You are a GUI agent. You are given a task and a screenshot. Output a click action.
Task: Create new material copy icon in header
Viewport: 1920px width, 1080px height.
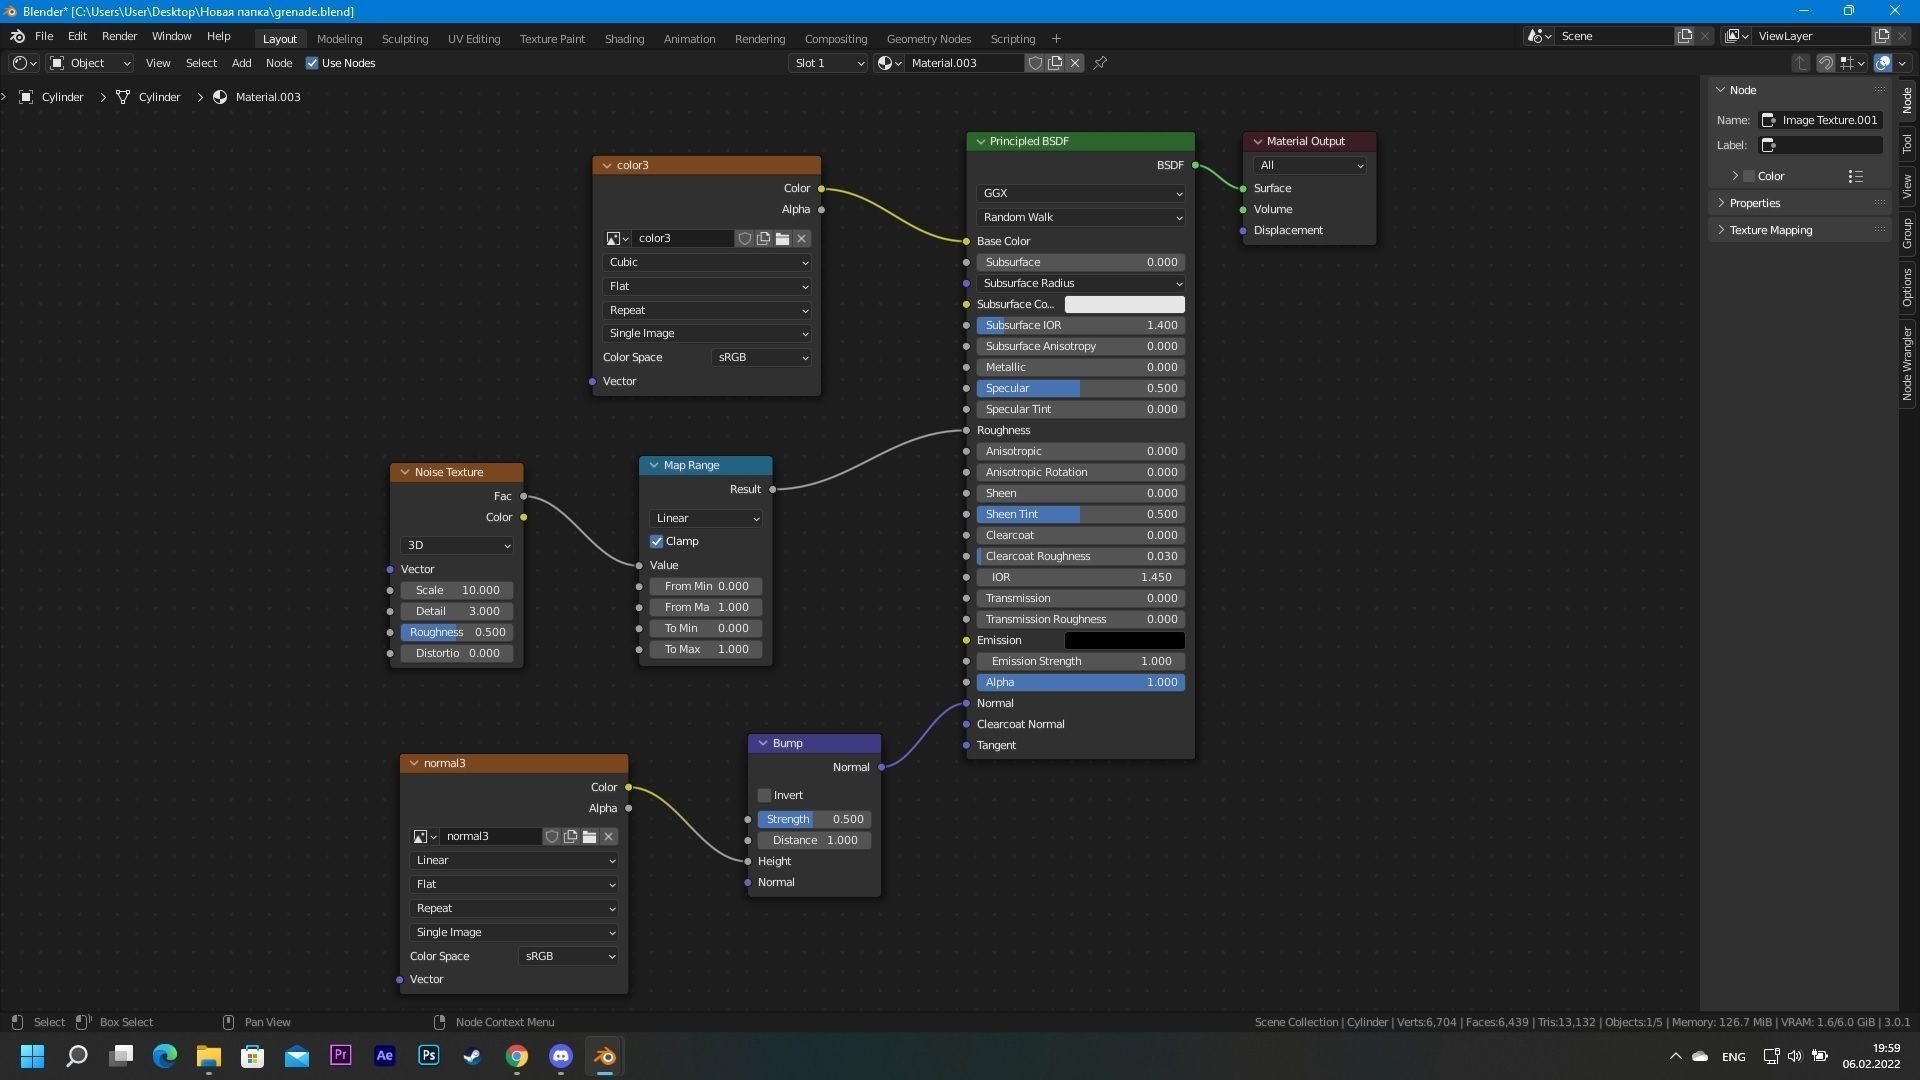click(1055, 63)
